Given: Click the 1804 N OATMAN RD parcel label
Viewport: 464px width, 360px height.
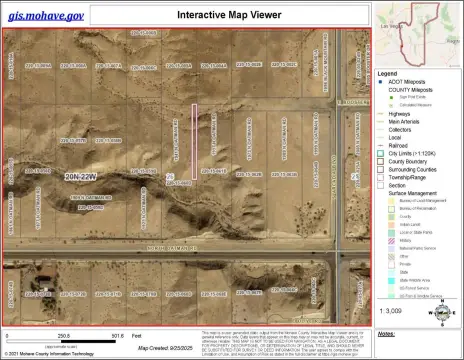Looking at the screenshot, I should (x=91, y=198).
